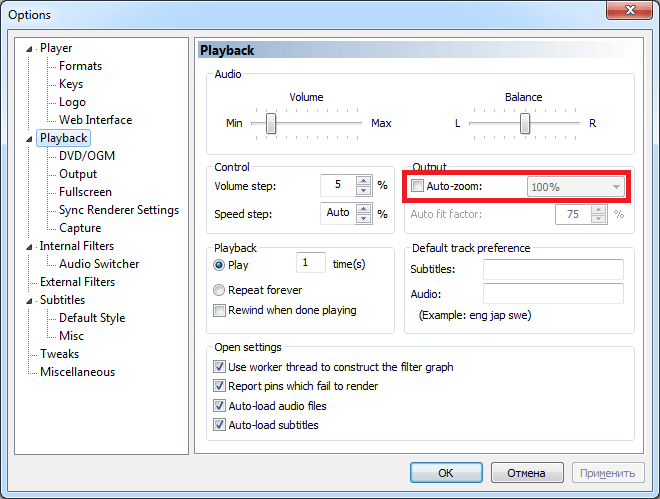Uncheck Auto-load subtitles option

pyautogui.click(x=220, y=425)
